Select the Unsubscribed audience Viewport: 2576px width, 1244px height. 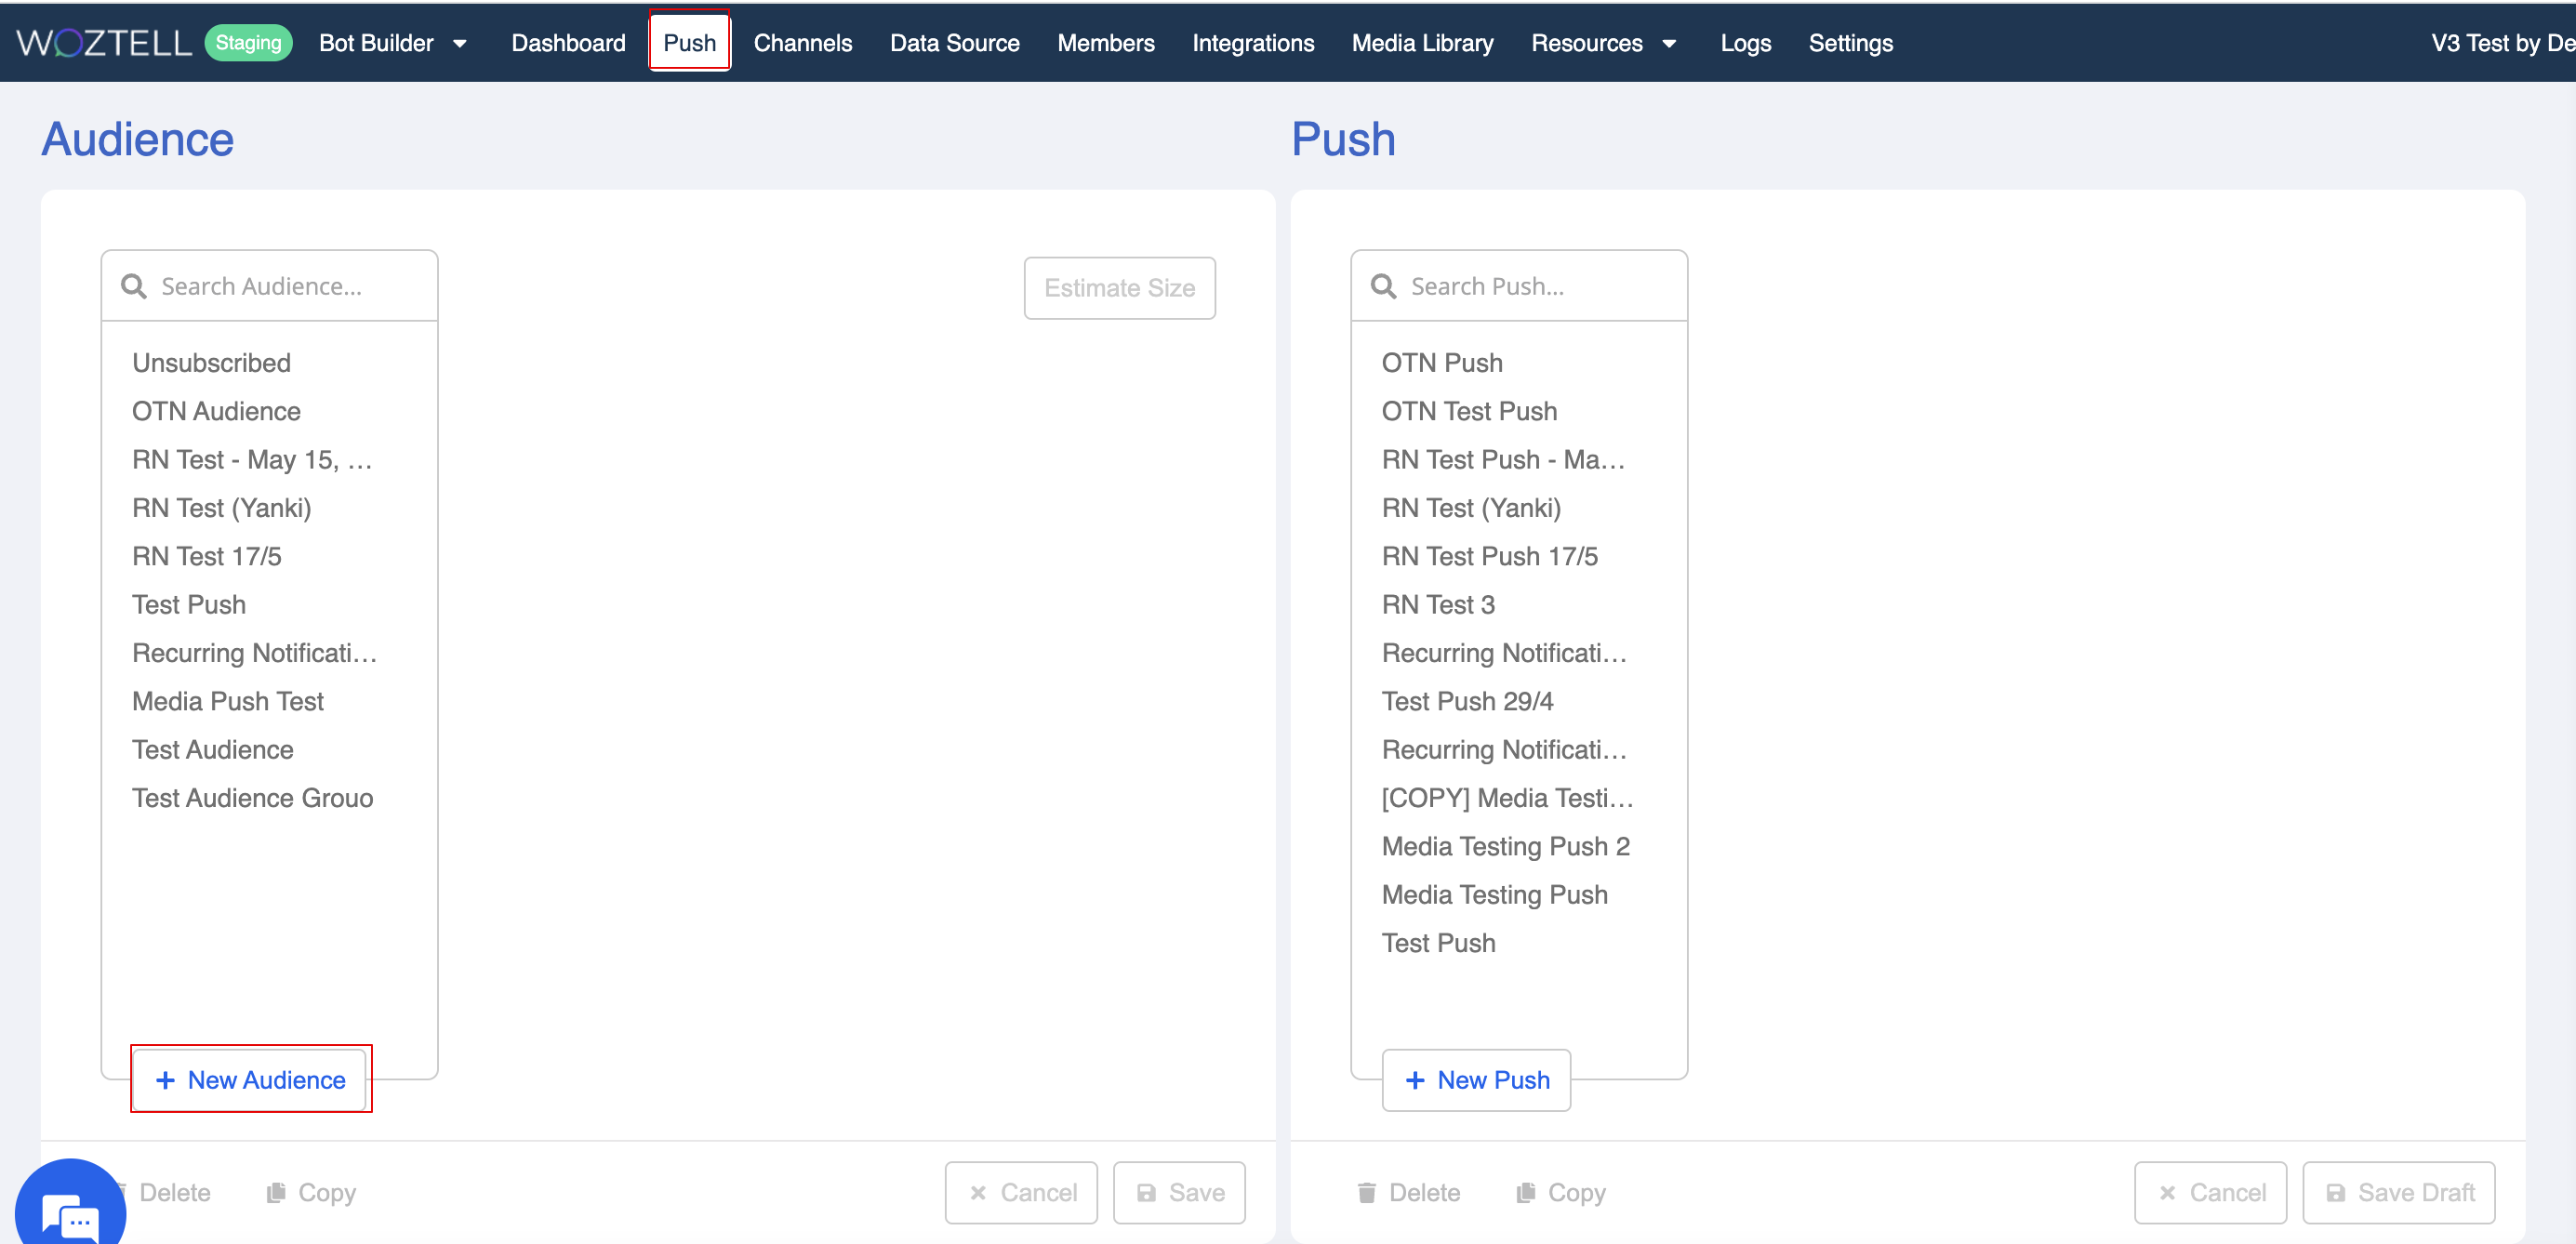coord(212,363)
